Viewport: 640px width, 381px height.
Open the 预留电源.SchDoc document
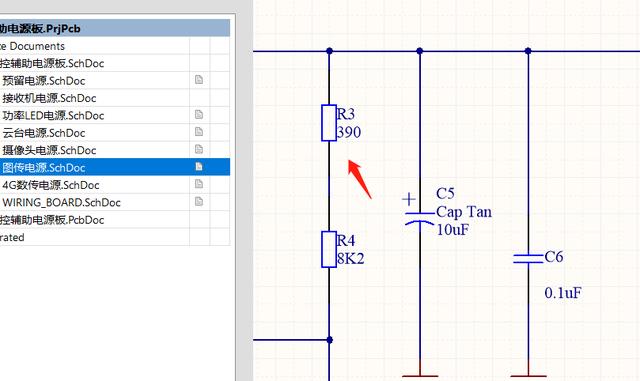(x=44, y=80)
